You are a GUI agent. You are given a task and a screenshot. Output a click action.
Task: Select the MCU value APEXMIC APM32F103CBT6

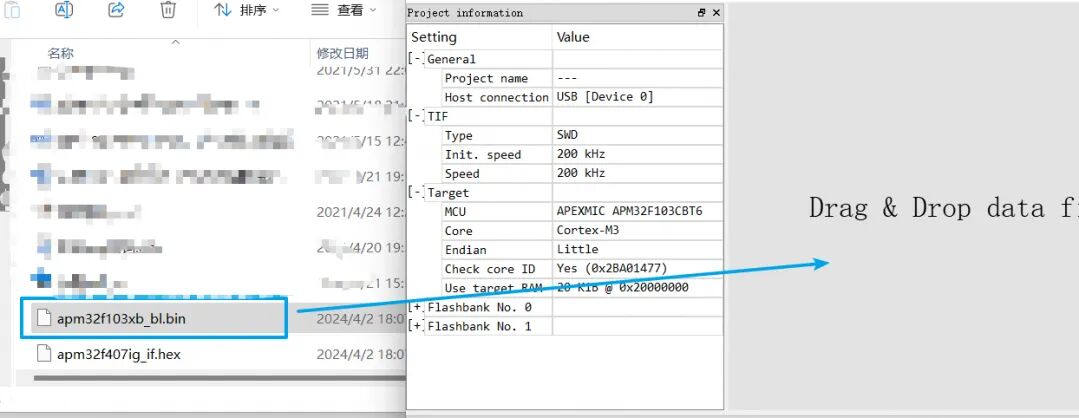point(629,212)
